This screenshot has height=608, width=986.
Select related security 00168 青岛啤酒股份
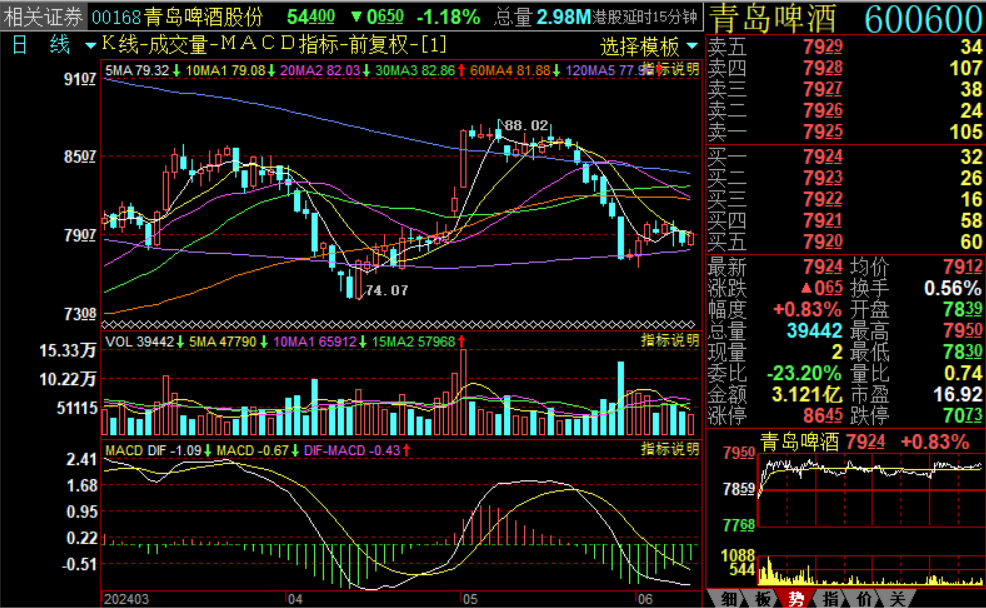click(177, 17)
